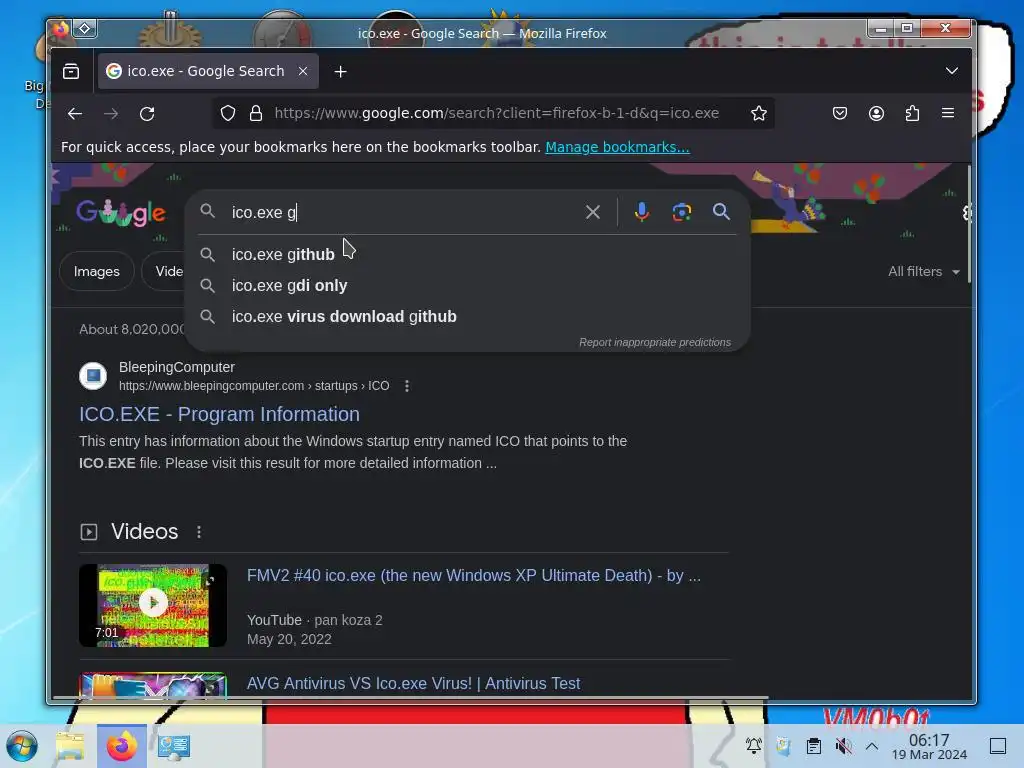Open the Videos section three-dot menu
The width and height of the screenshot is (1024, 768).
click(199, 532)
